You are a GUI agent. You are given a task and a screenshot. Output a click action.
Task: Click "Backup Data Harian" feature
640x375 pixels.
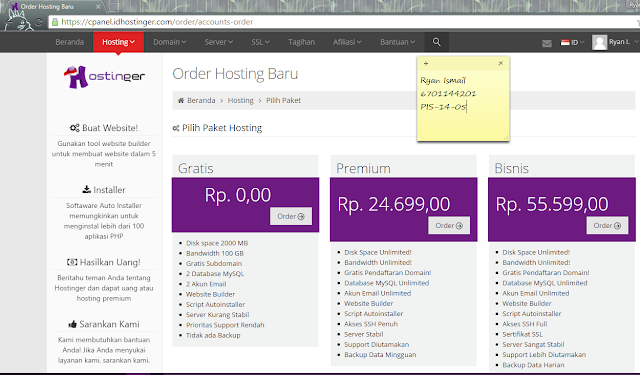[533, 365]
